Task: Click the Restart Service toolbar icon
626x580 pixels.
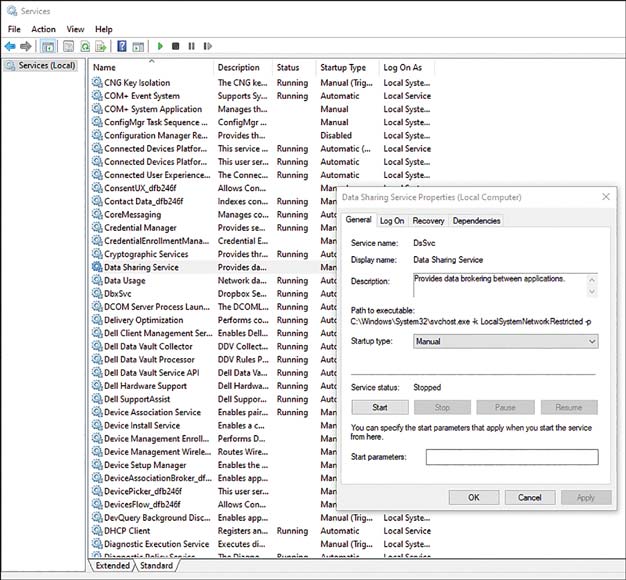Action: point(207,46)
